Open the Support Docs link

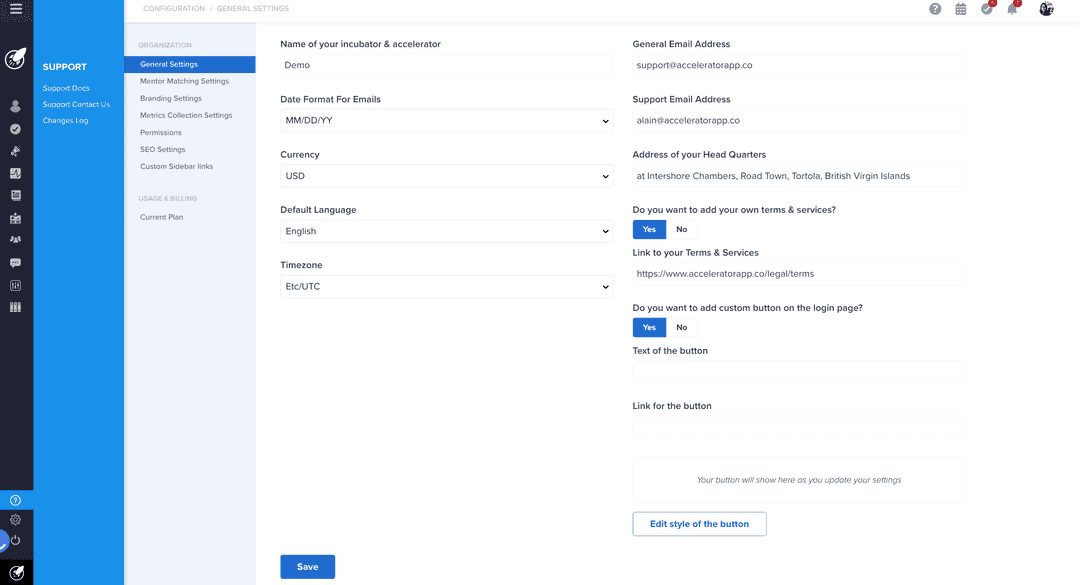66,88
